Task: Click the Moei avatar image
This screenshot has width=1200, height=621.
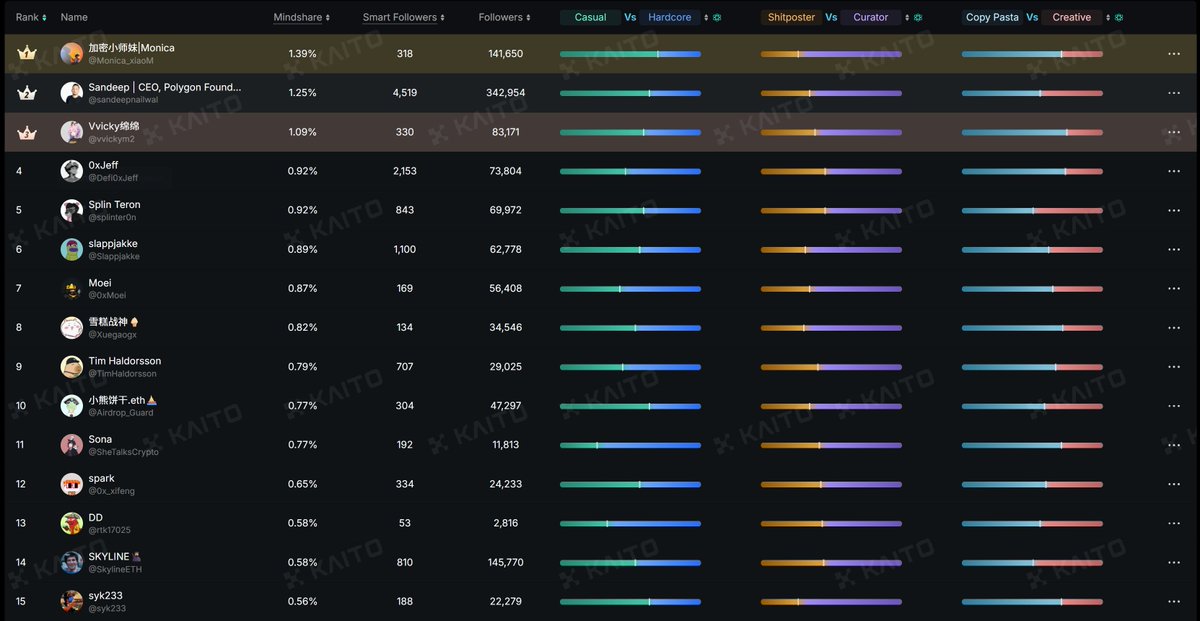Action: (x=71, y=289)
